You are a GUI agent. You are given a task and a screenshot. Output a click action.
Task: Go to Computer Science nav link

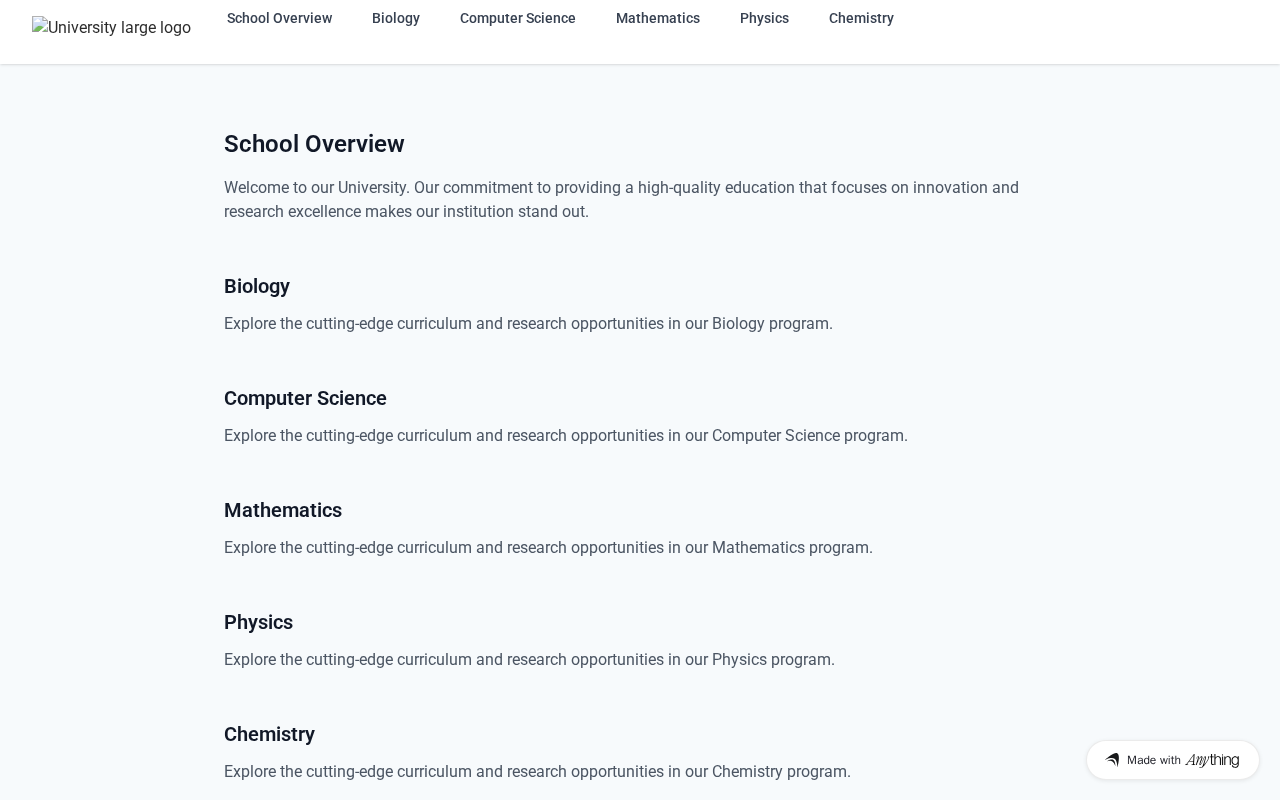tap(517, 18)
